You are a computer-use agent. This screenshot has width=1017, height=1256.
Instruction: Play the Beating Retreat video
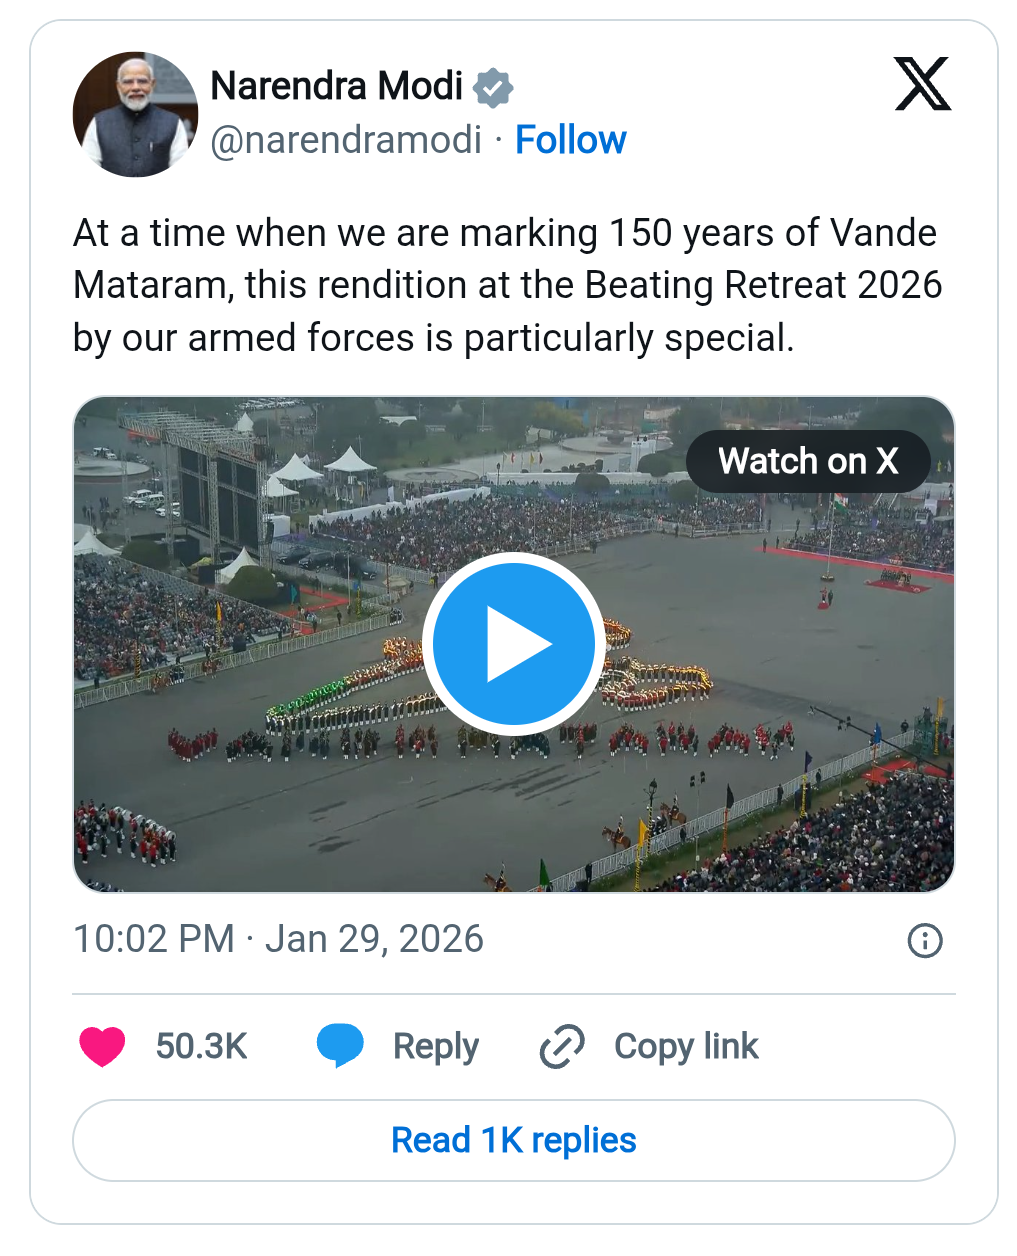click(514, 643)
